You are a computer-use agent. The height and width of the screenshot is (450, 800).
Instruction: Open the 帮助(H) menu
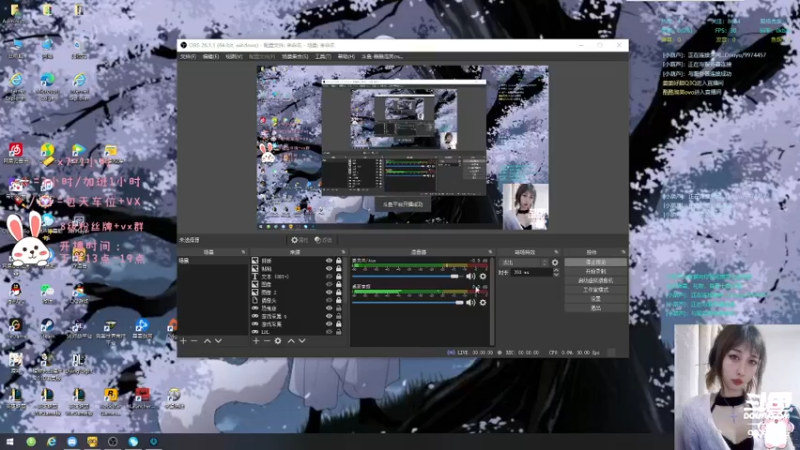346,57
